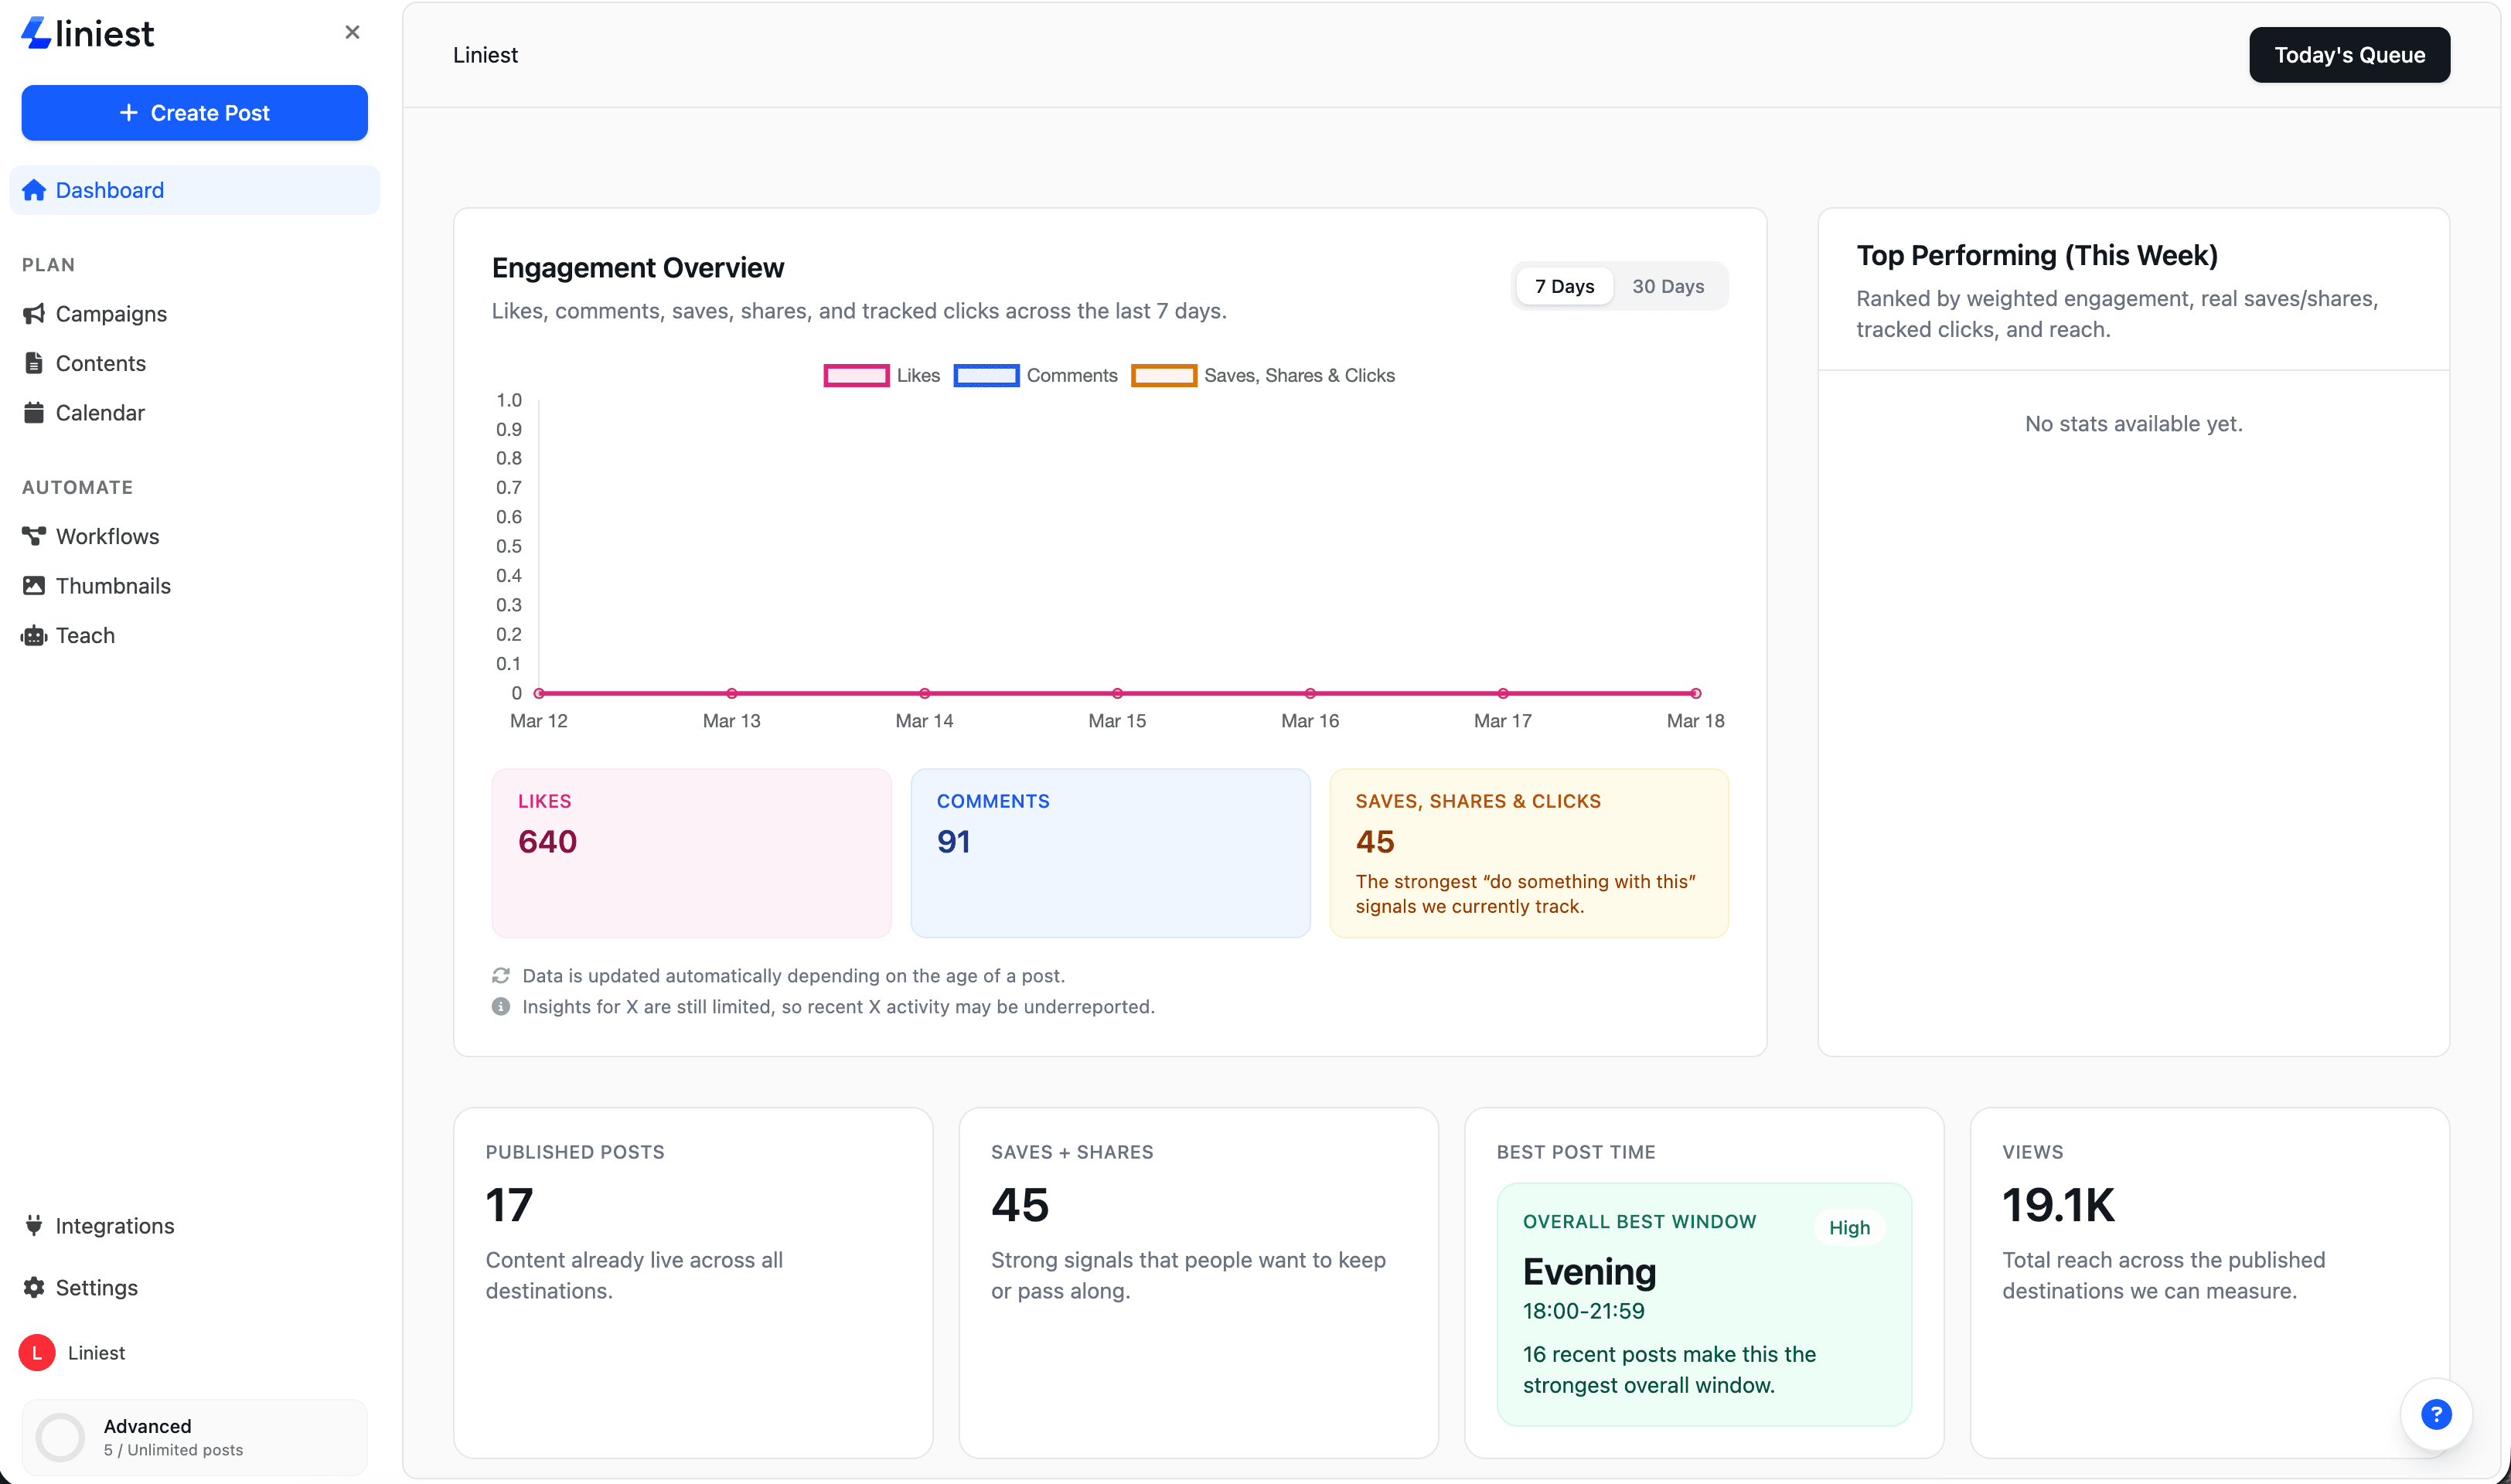Switch to the 30 Days view
This screenshot has height=1484, width=2511.
(x=1668, y=286)
